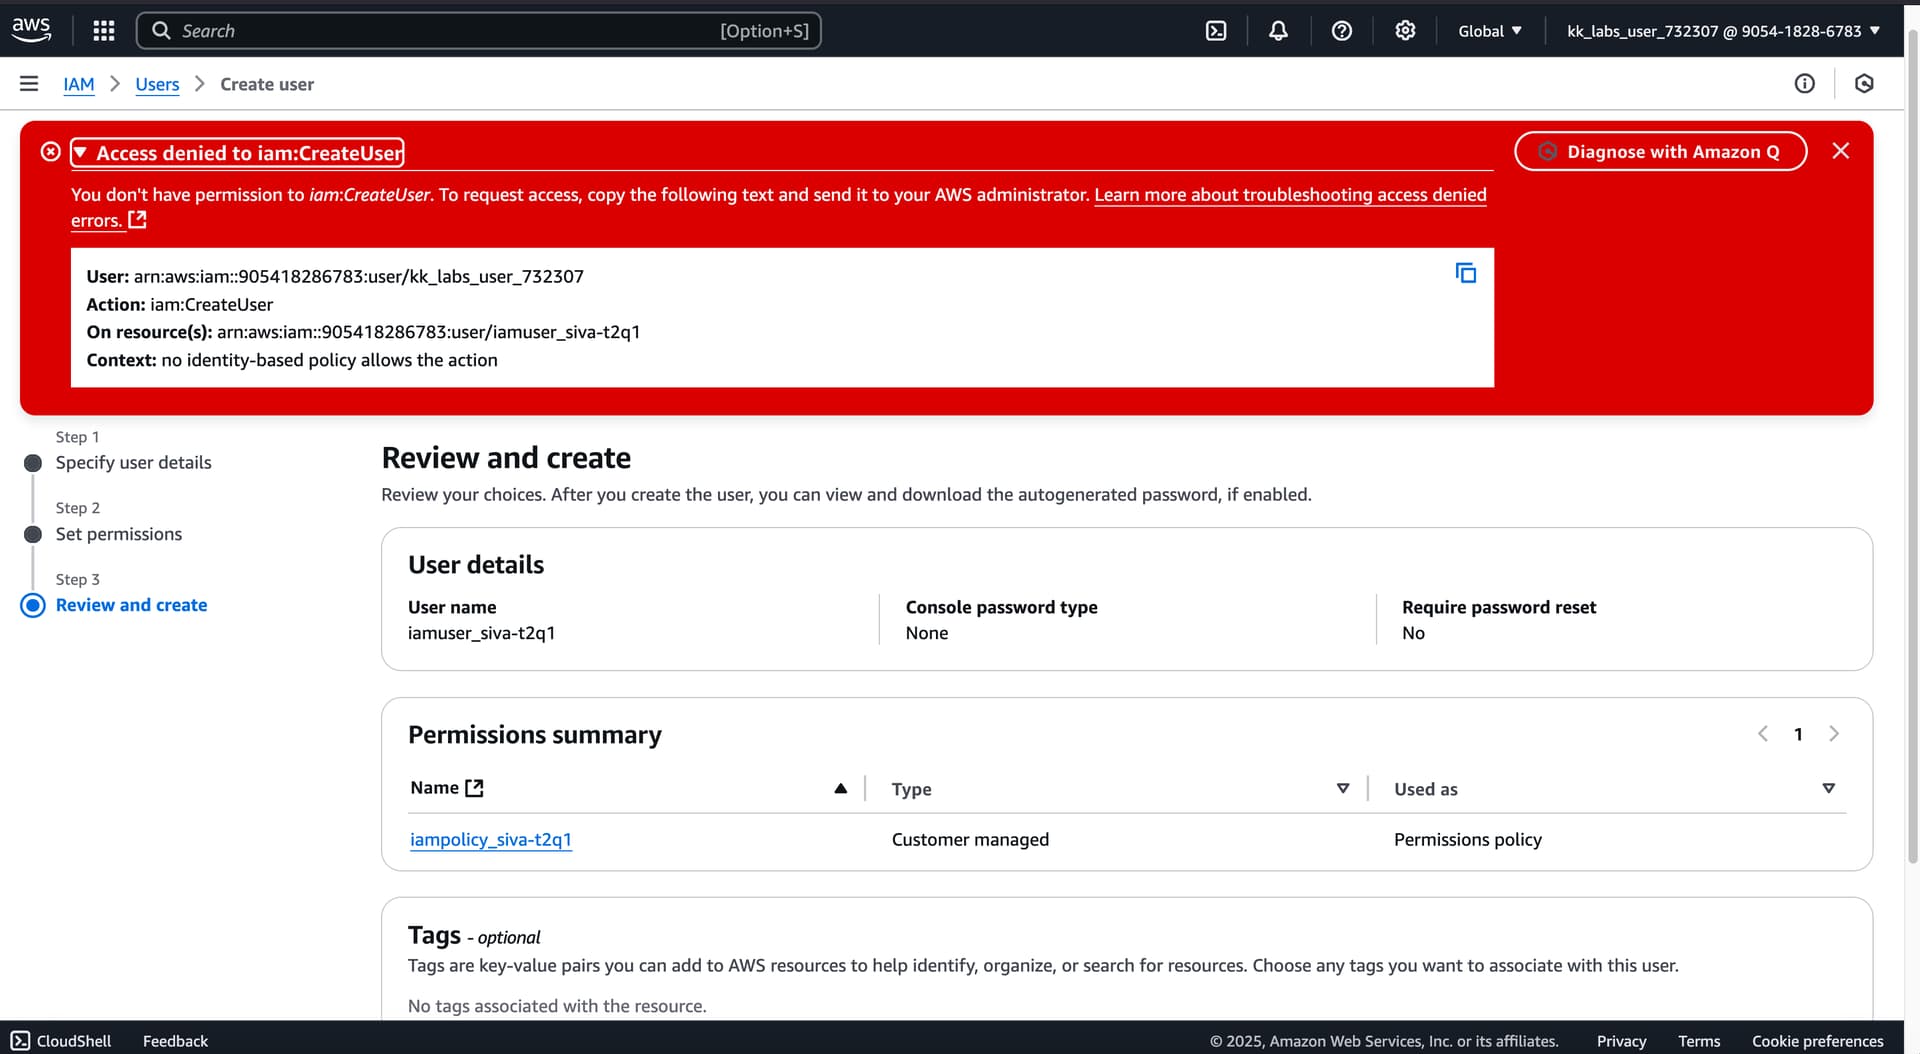Screen dimensions: 1920x1054
Task: Open the settings gear in the top bar
Action: click(x=1405, y=31)
